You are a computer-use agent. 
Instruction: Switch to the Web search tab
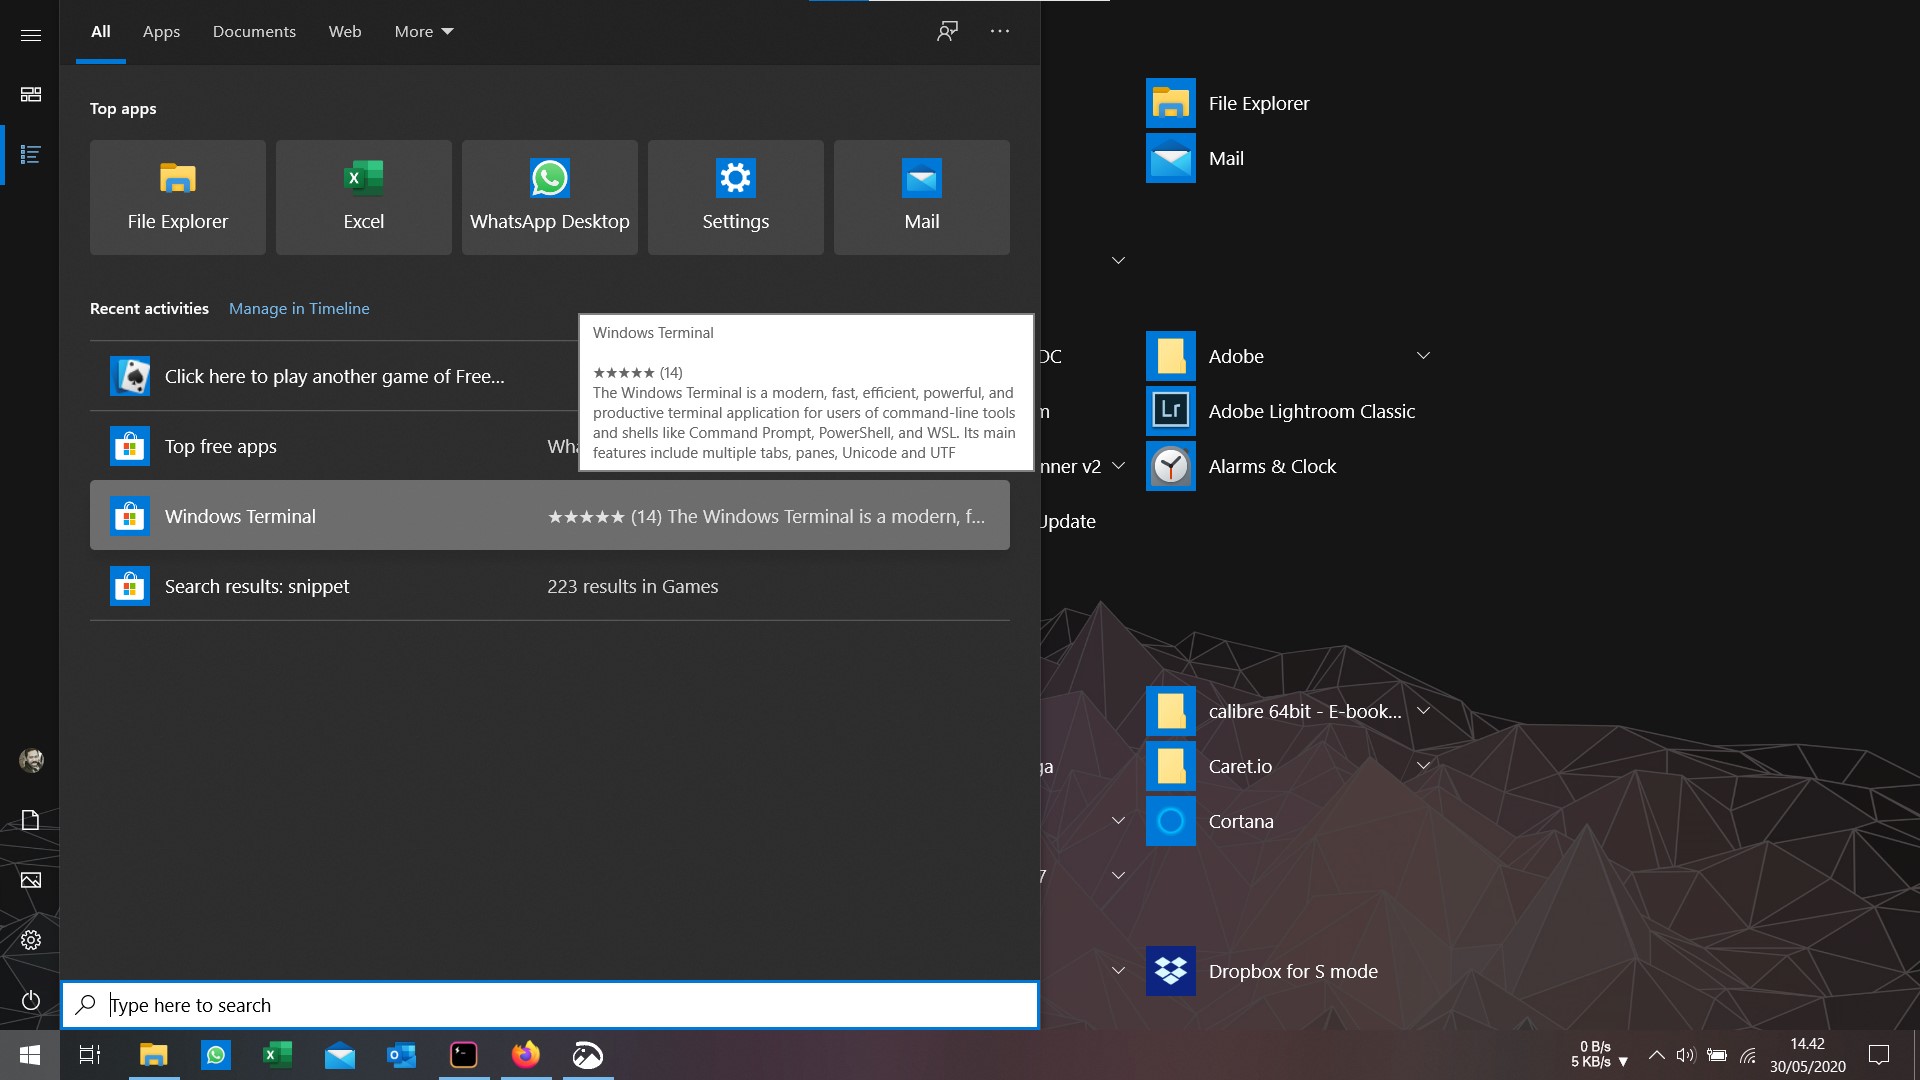point(345,31)
